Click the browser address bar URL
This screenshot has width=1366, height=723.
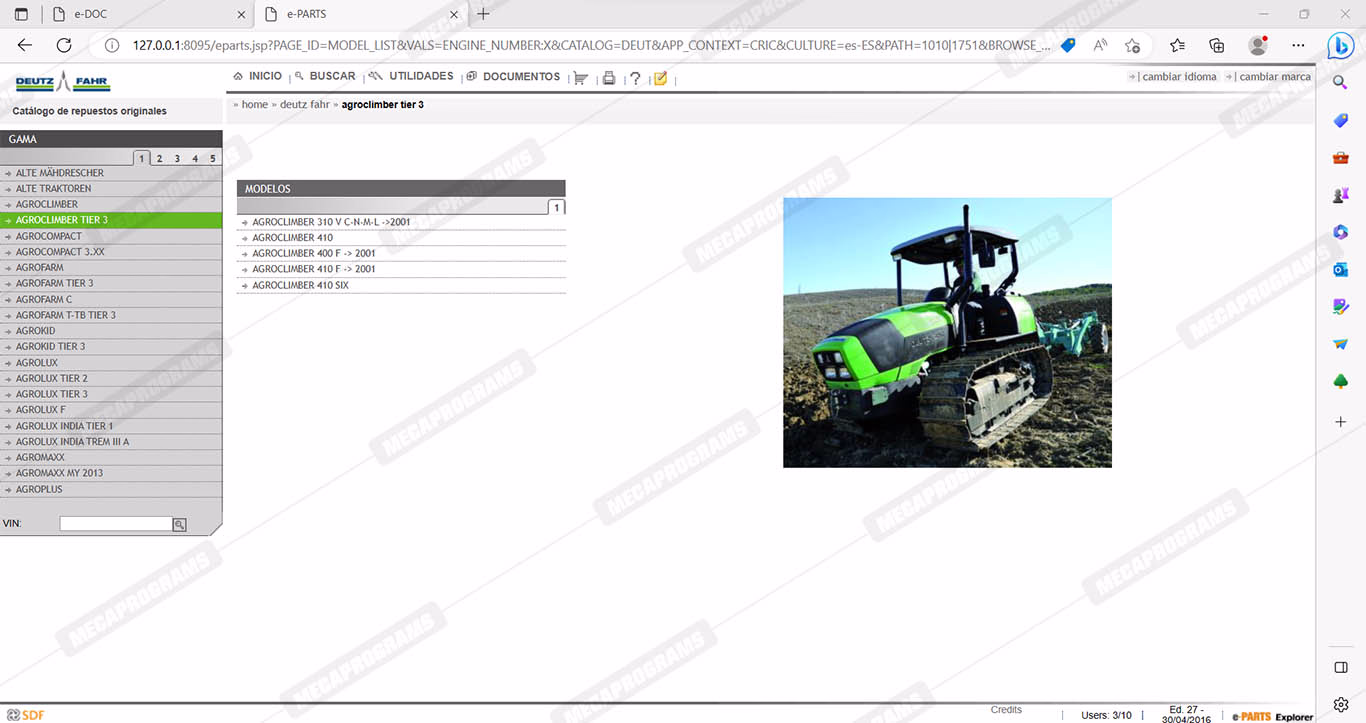[x=591, y=45]
